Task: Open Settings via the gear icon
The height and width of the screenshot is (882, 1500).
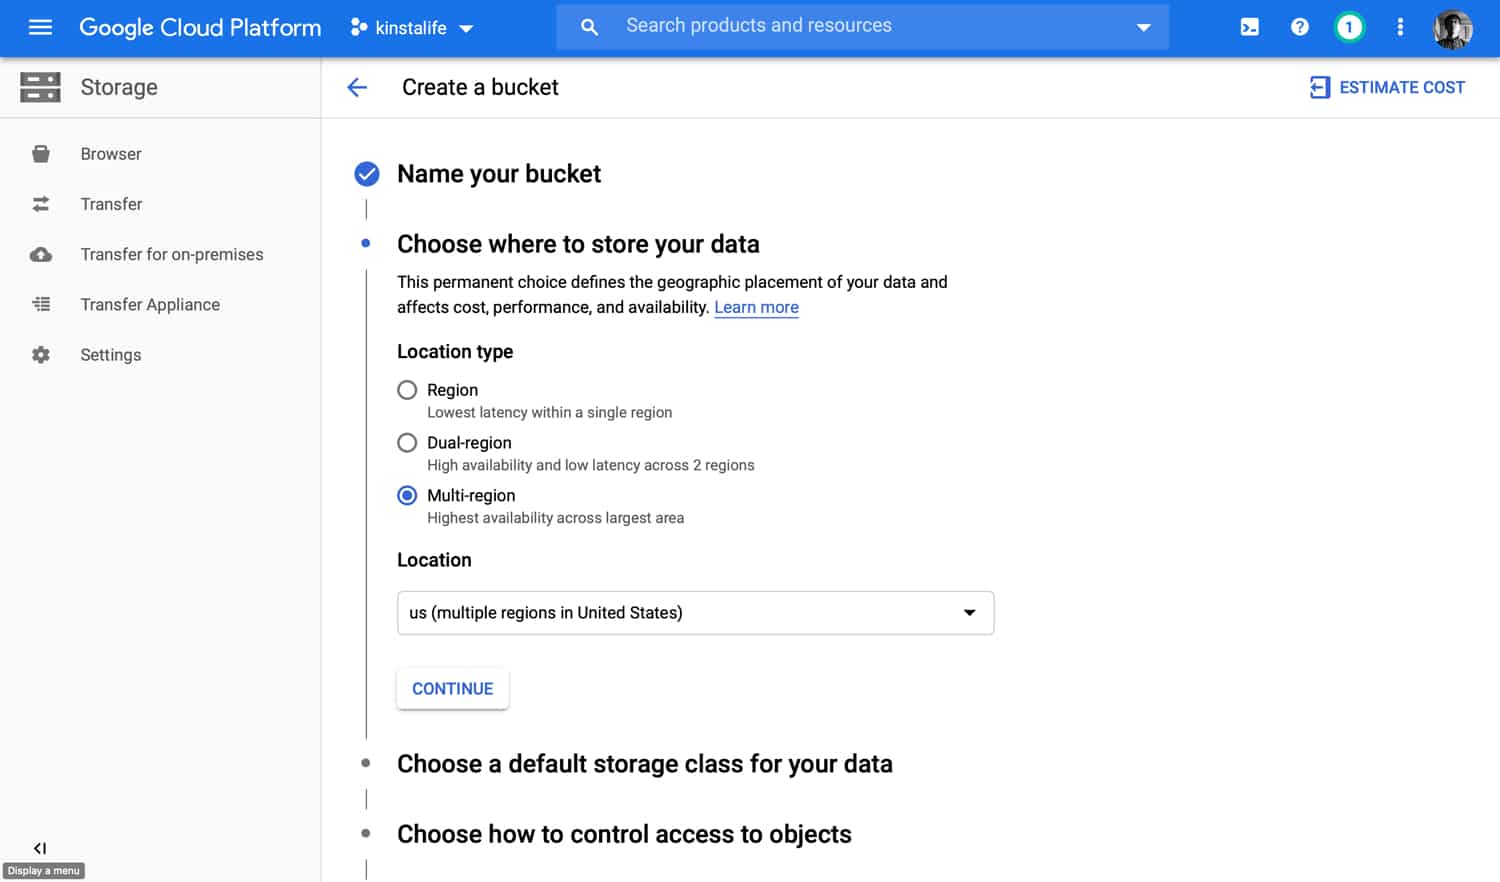Action: point(40,354)
